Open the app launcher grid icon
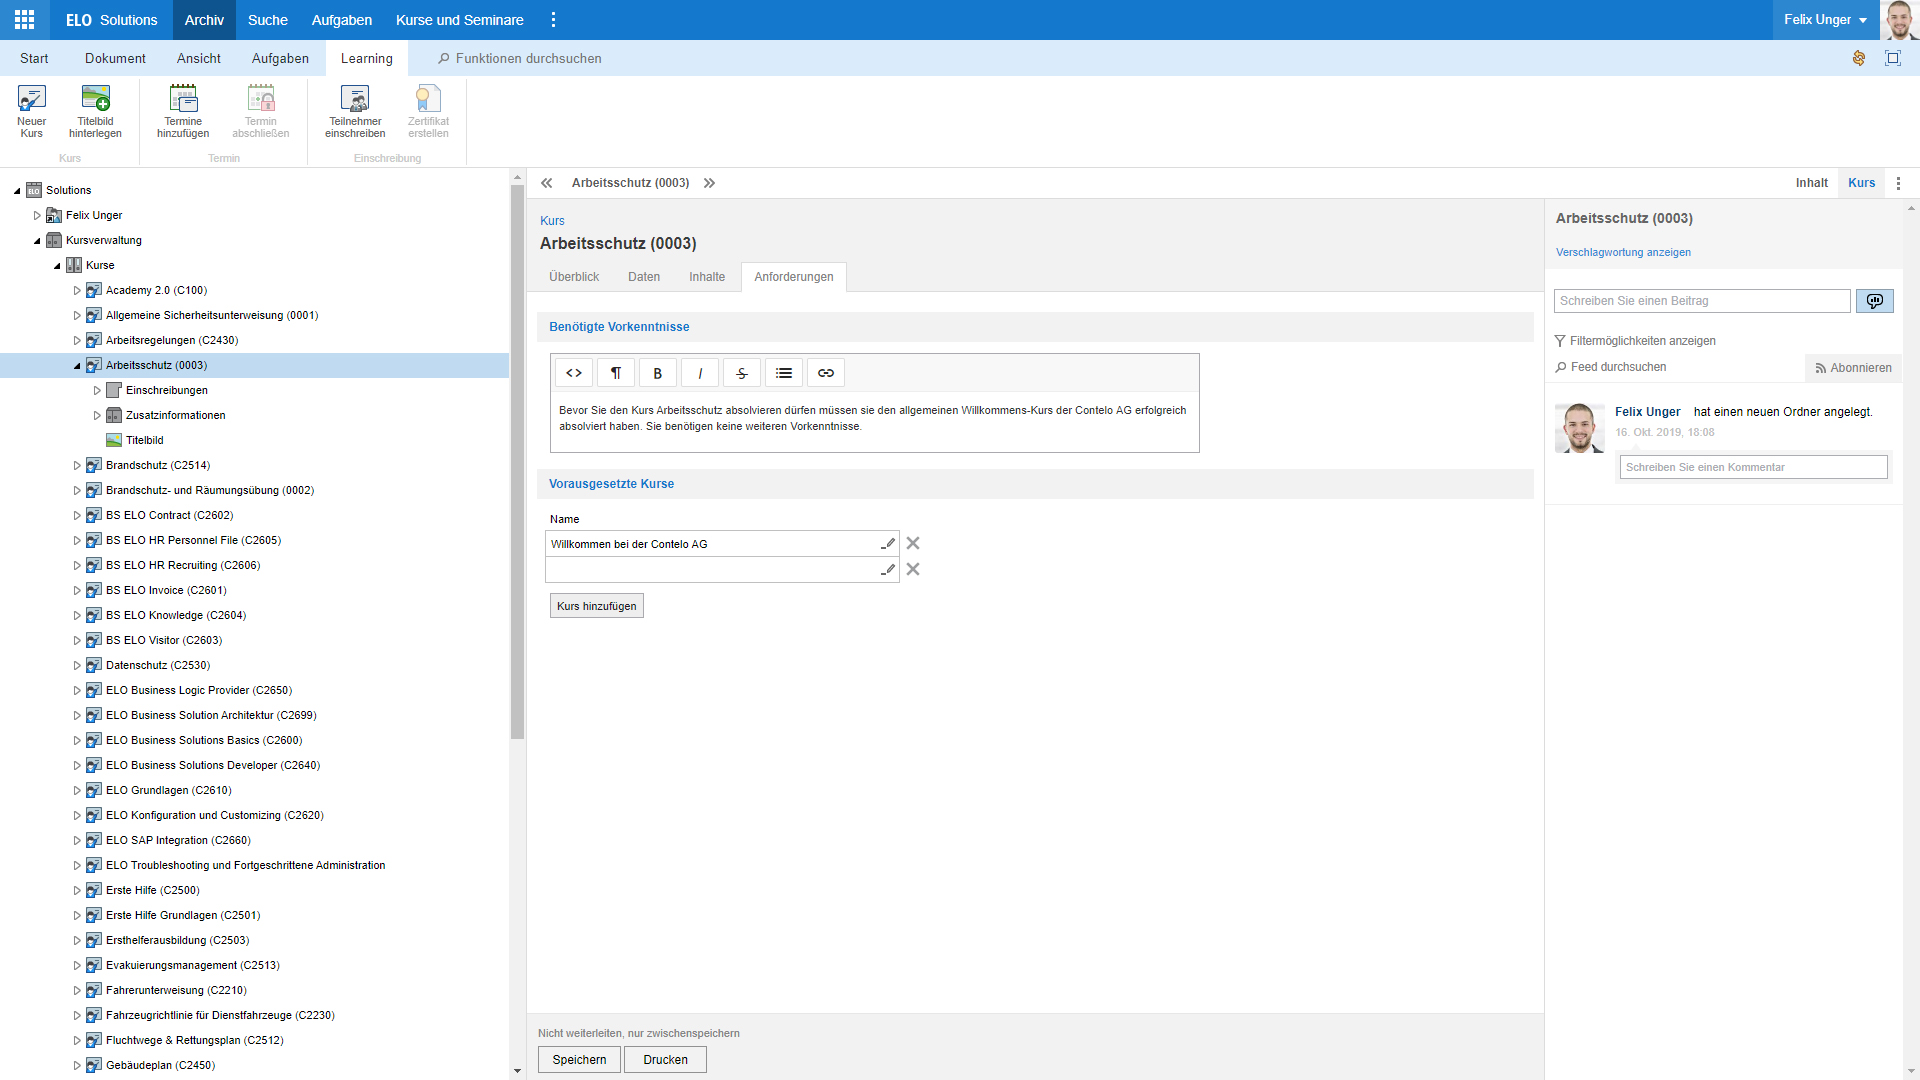 point(24,20)
